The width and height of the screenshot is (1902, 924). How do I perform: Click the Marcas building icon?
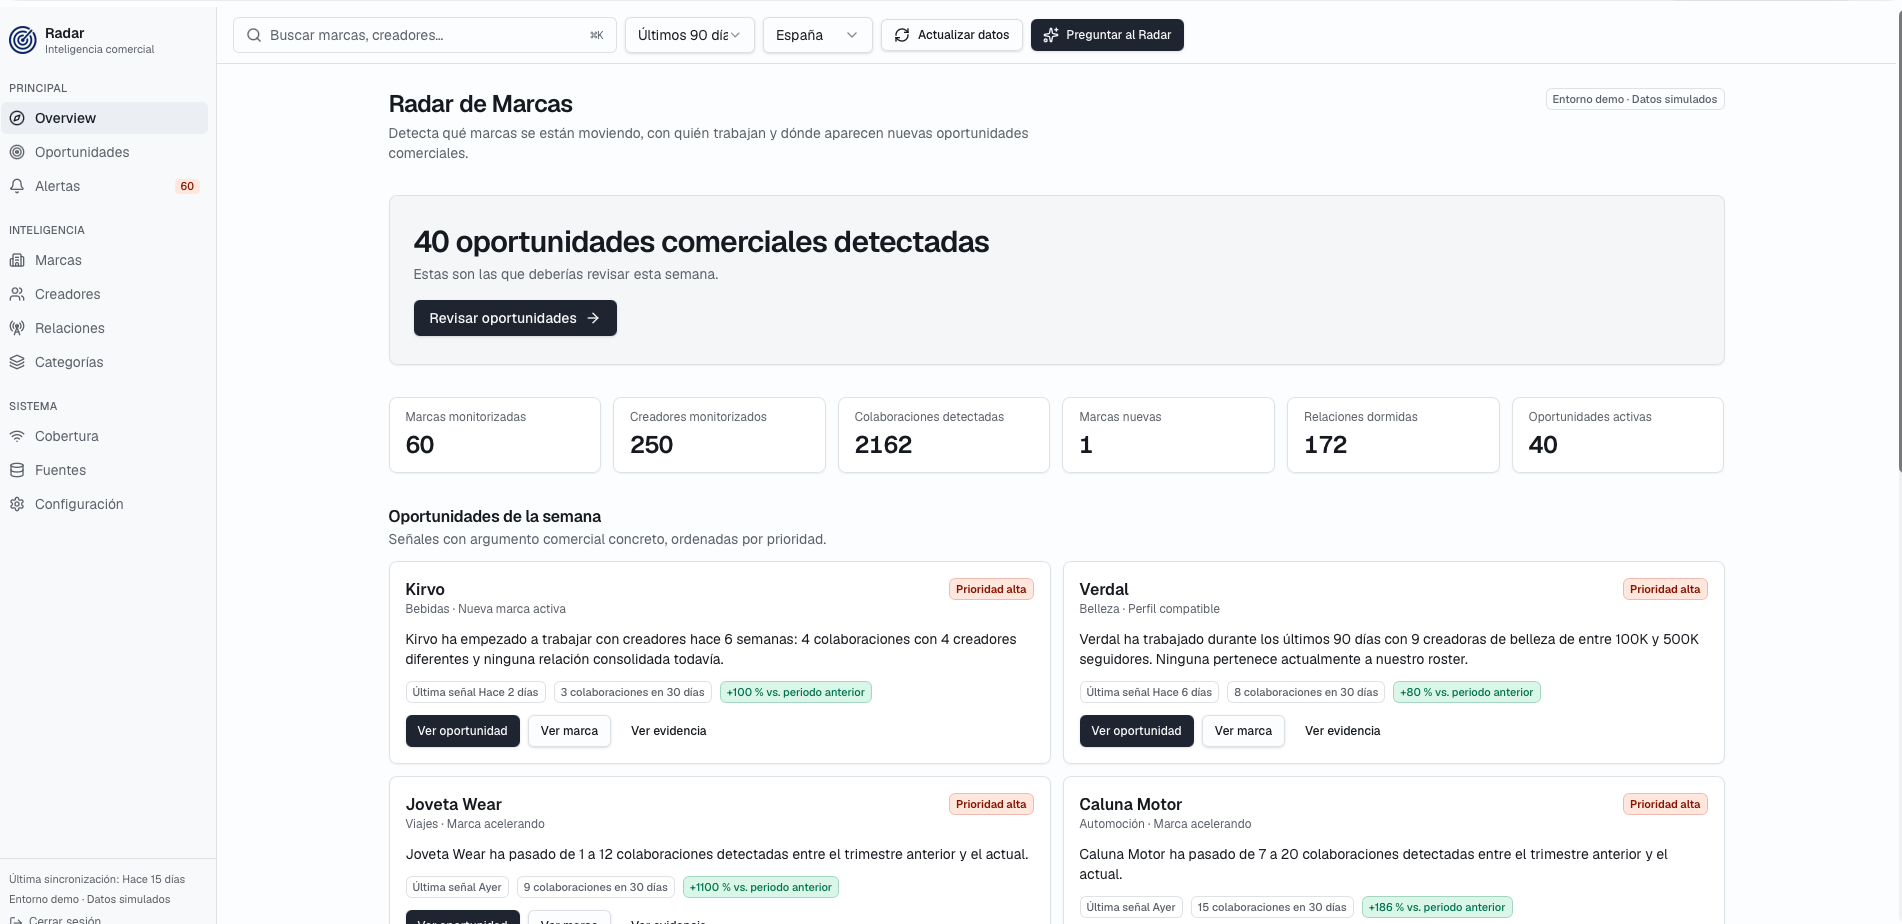point(17,260)
